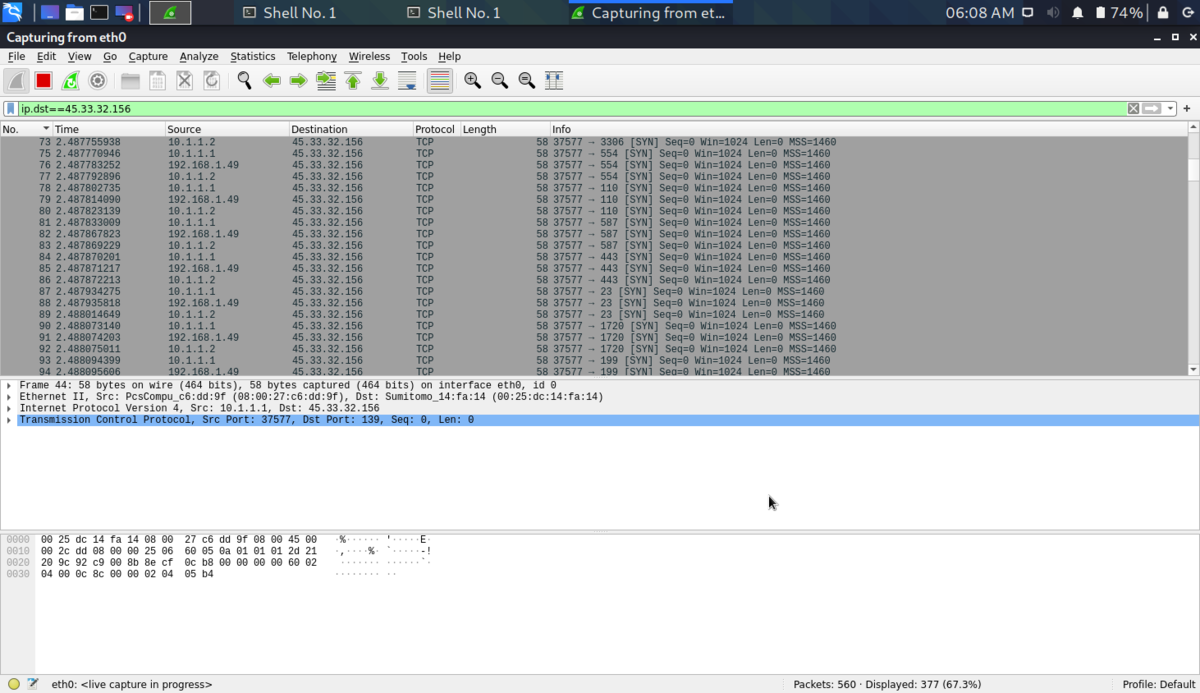This screenshot has height=693, width=1200.
Task: Click the display filter bookmark icon
Action: (10, 108)
